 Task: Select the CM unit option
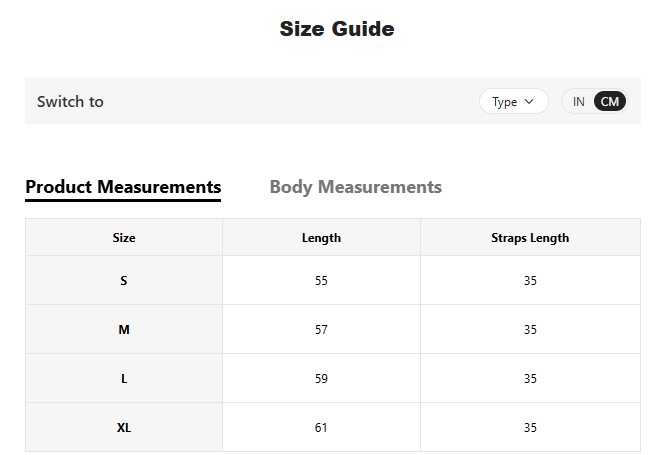pyautogui.click(x=609, y=102)
